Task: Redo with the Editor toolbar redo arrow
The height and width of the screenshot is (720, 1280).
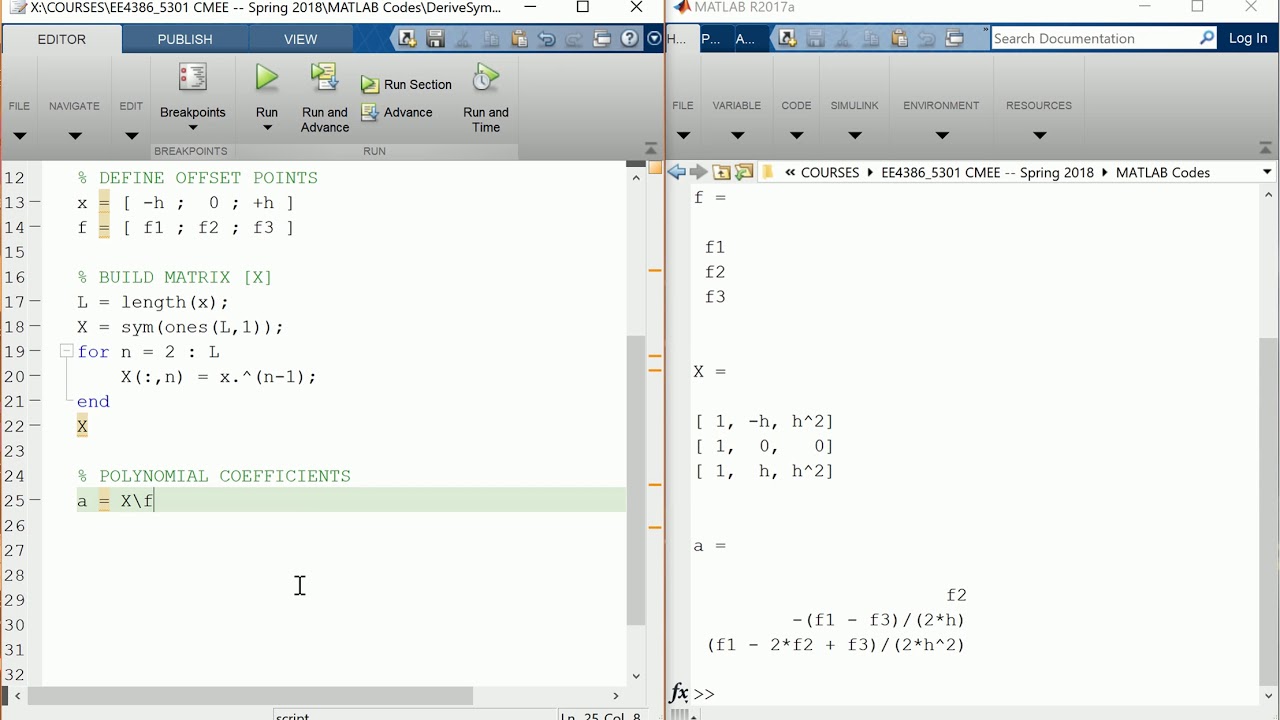Action: click(574, 39)
